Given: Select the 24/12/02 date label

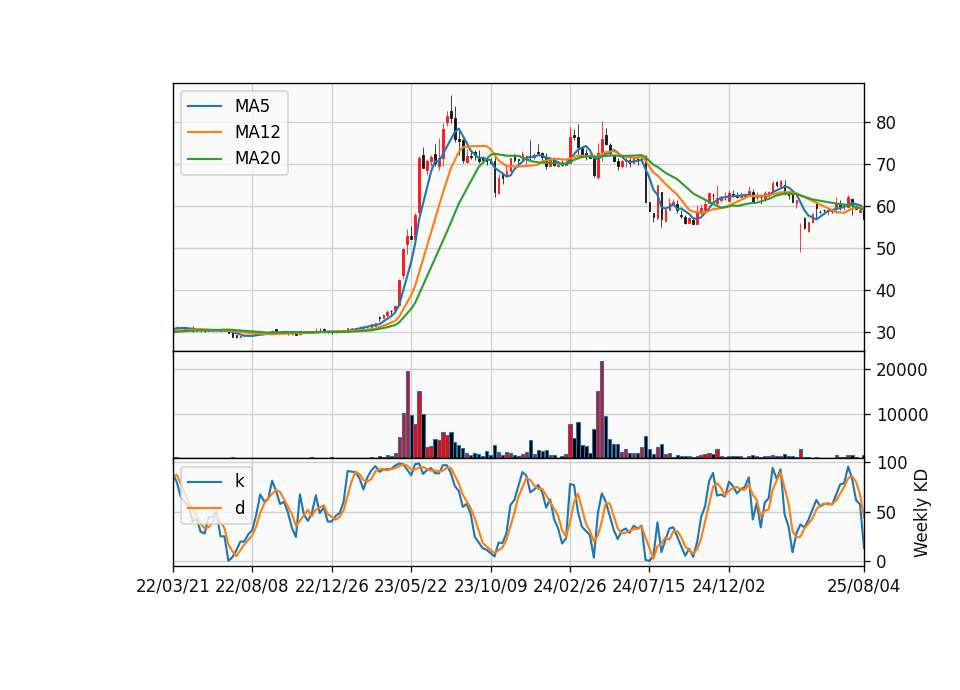Looking at the screenshot, I should (729, 586).
